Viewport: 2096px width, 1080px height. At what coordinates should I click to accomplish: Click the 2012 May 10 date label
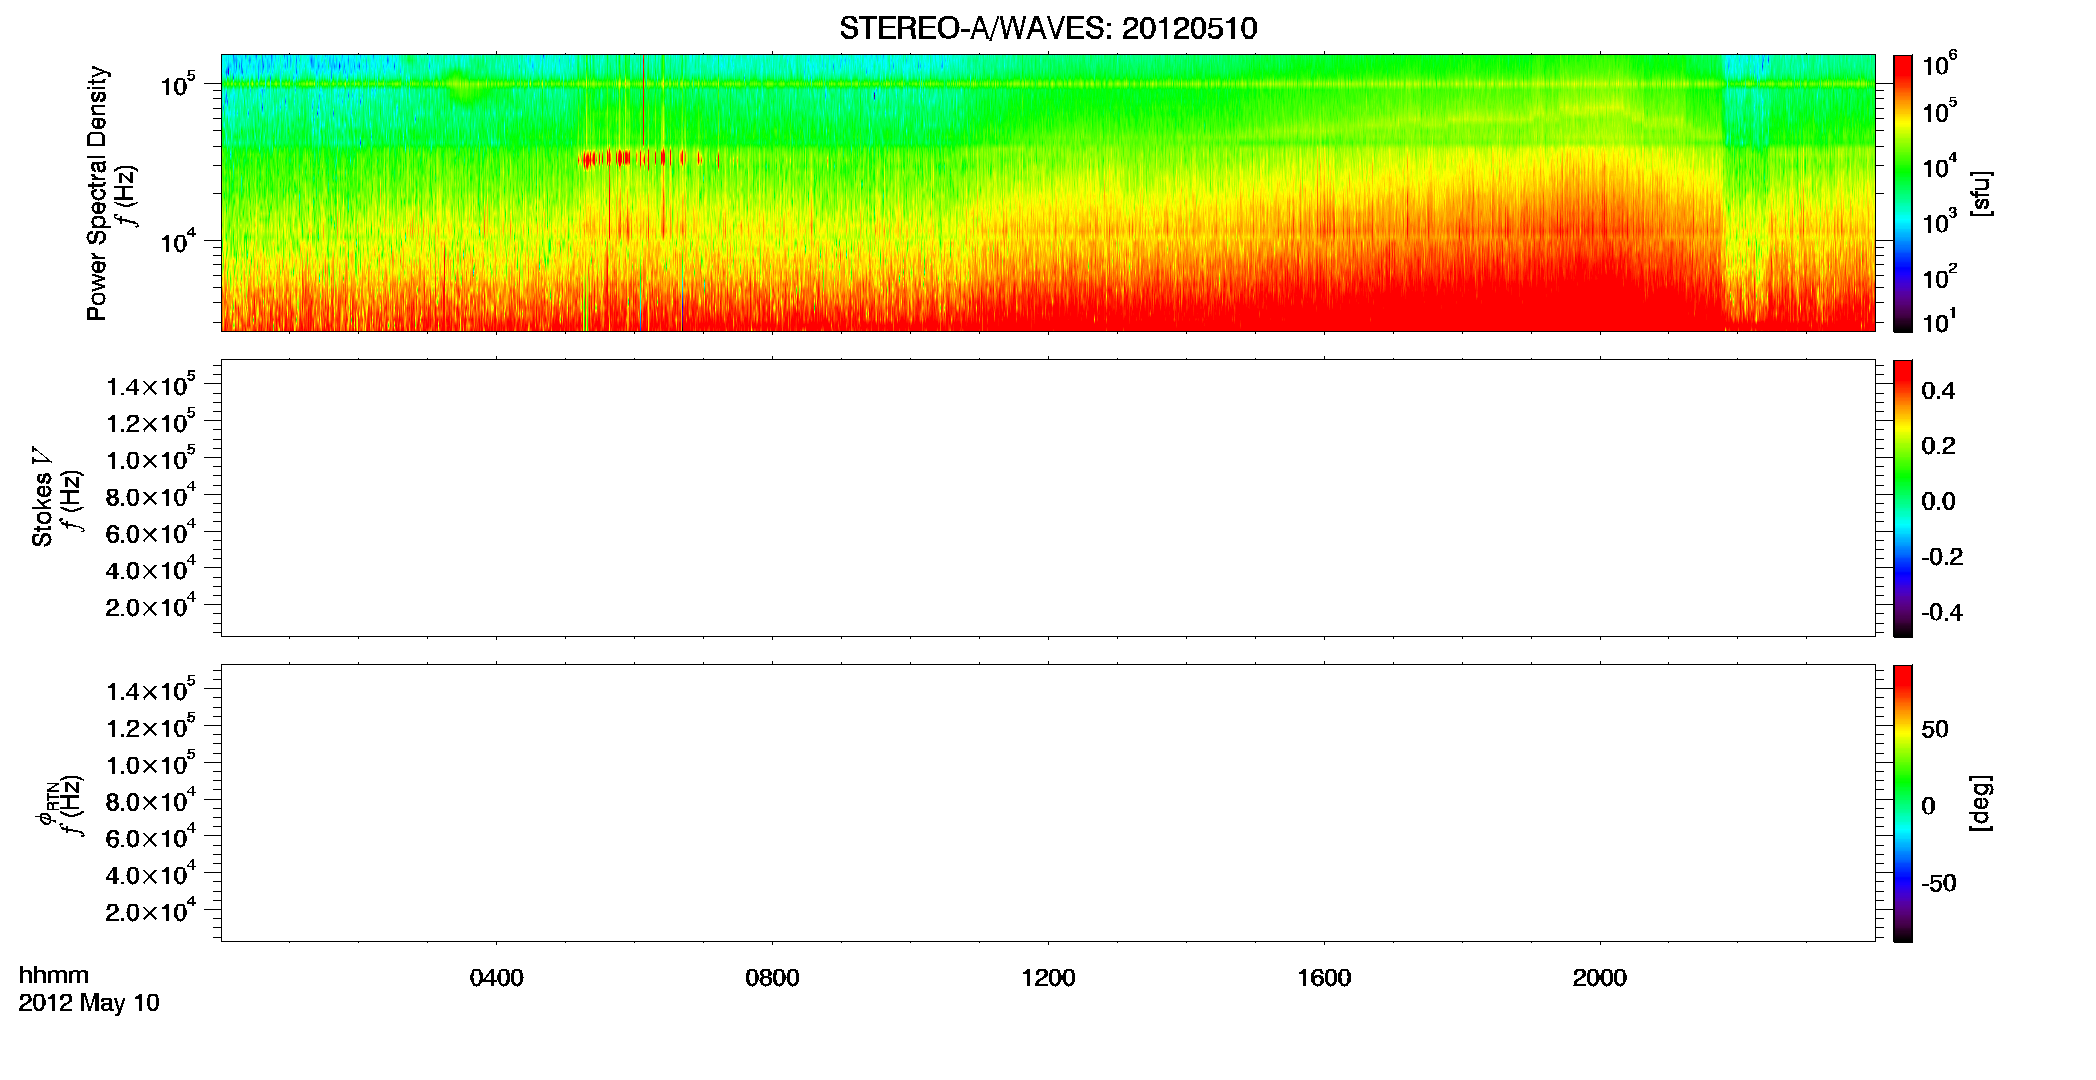89,1003
